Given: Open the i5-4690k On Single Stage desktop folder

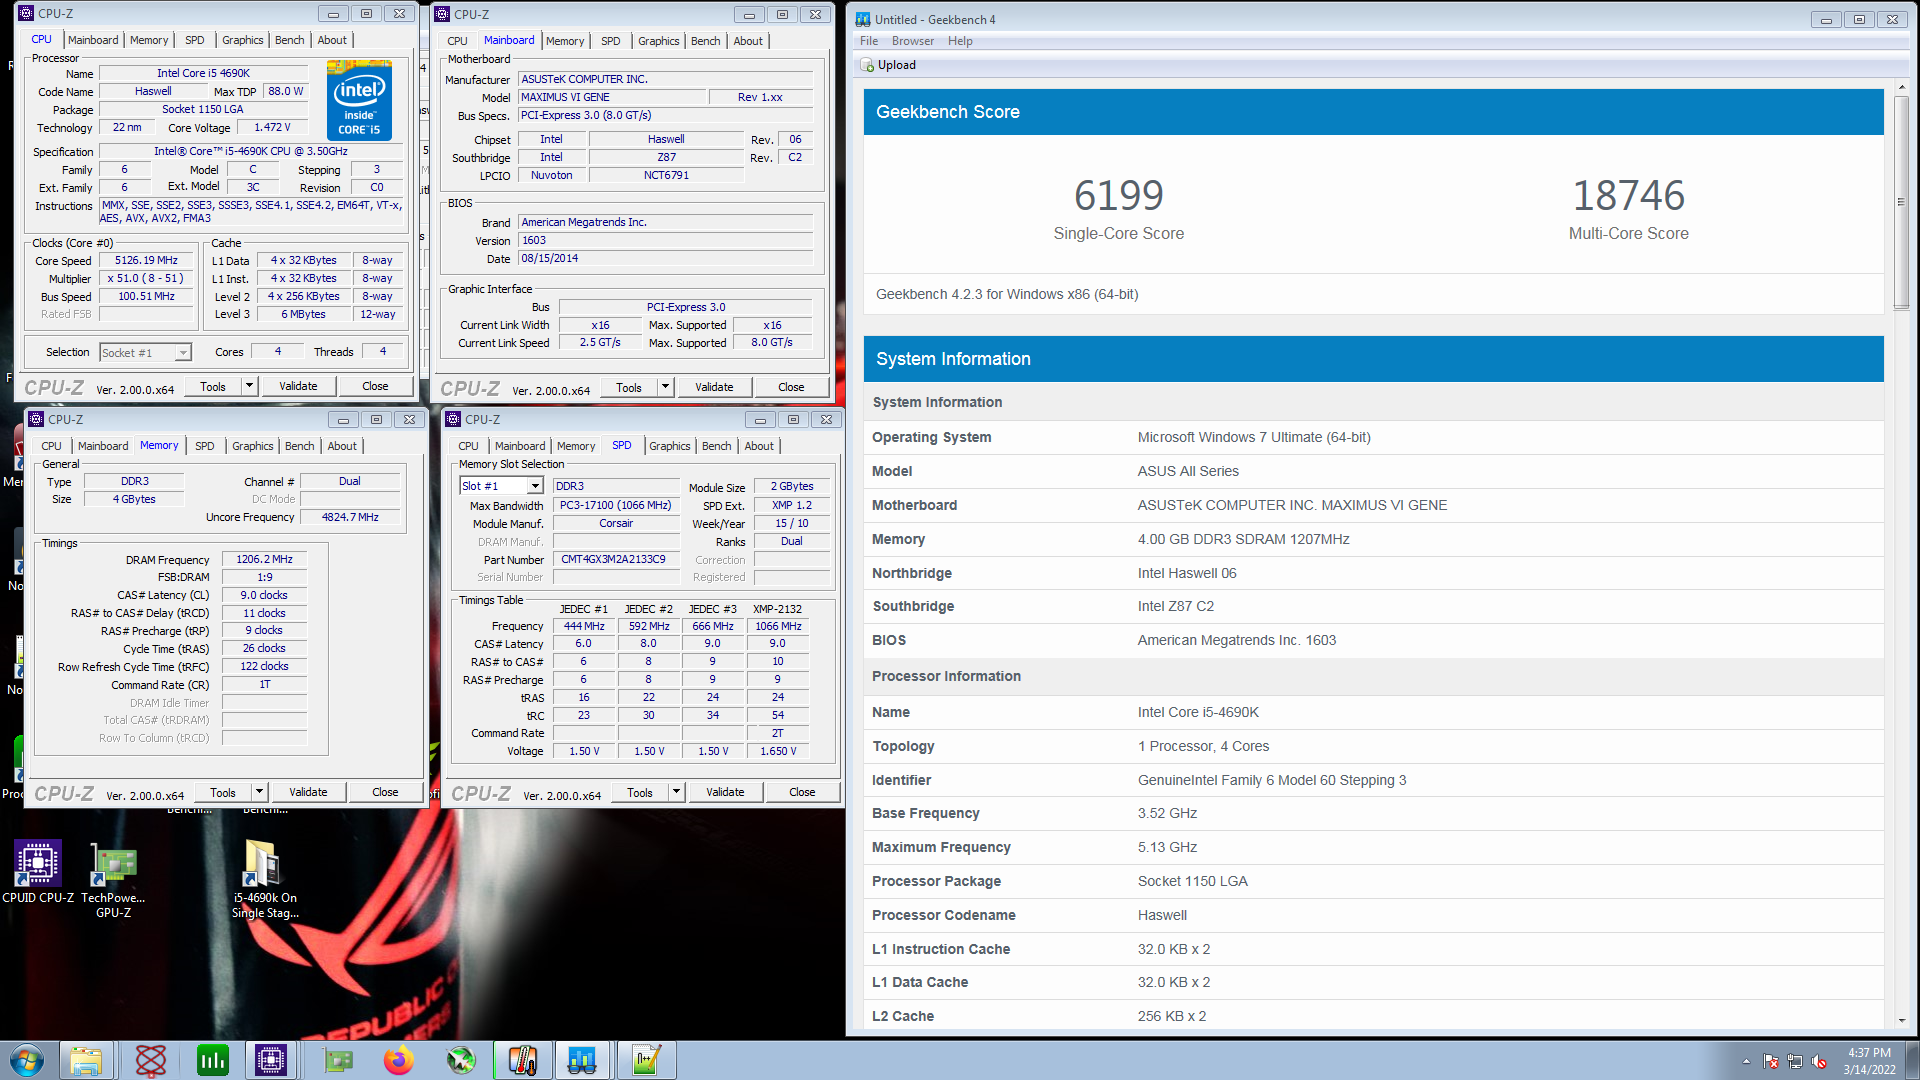Looking at the screenshot, I should click(x=265, y=879).
